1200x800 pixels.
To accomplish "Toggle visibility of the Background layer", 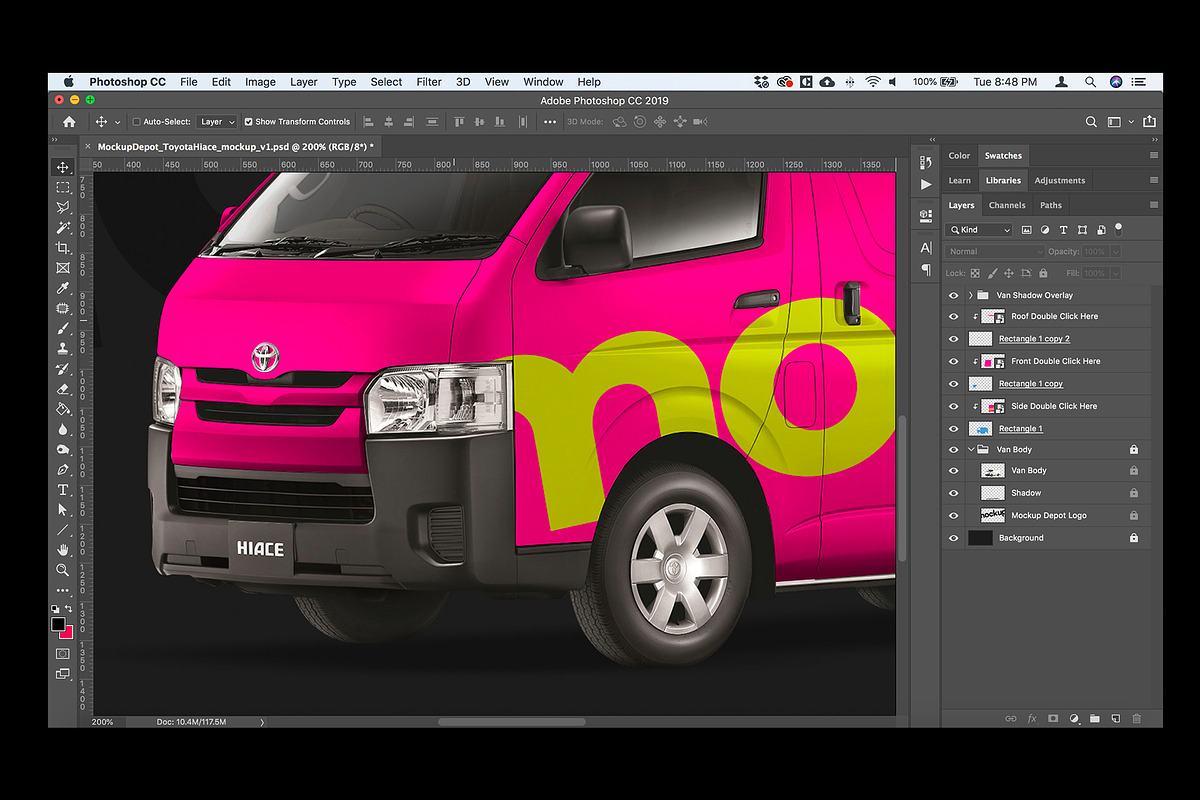I will point(953,537).
